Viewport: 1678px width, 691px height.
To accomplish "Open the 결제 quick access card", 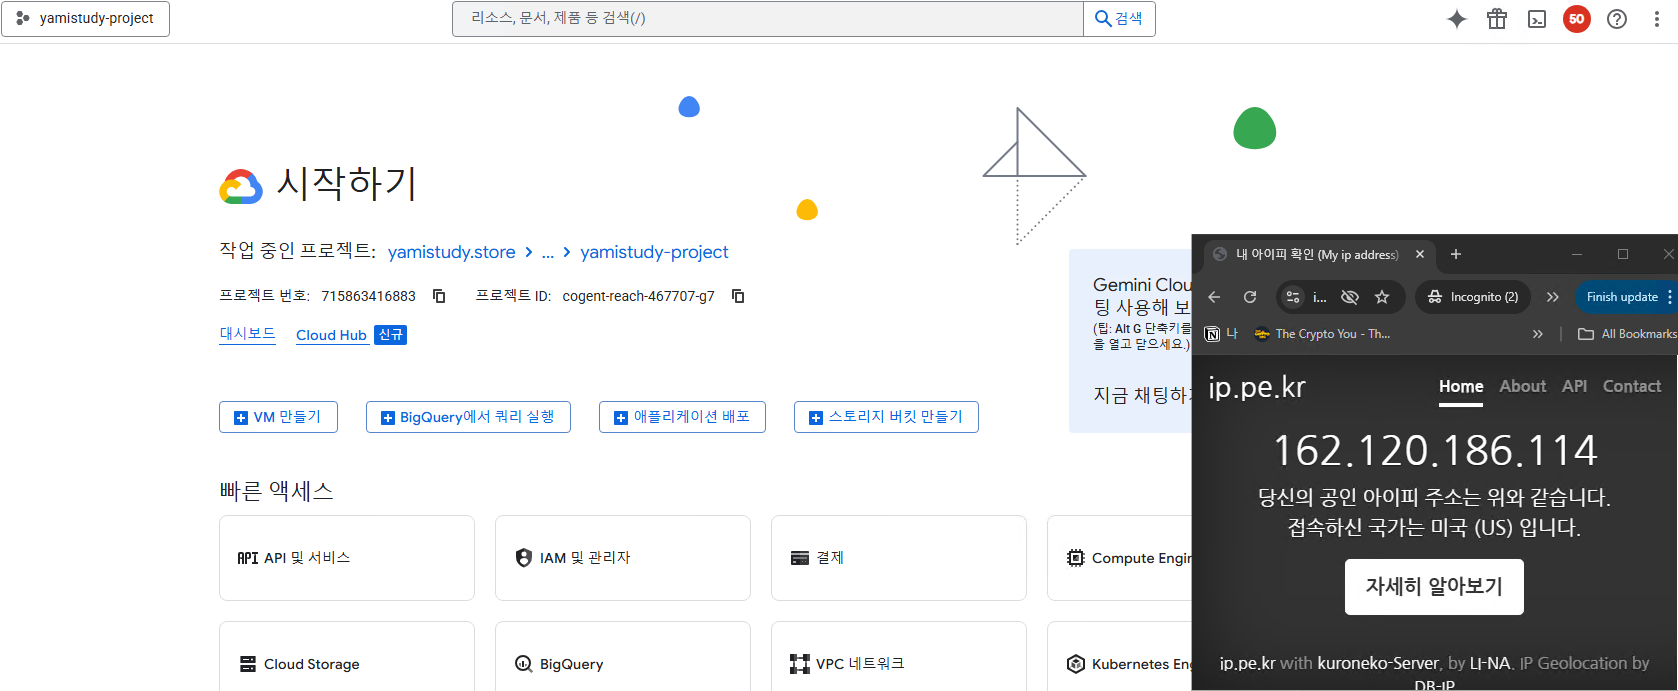I will tap(899, 558).
